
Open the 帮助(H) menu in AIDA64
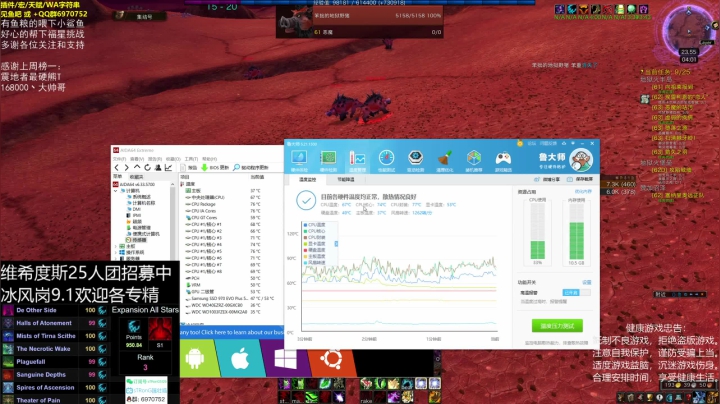[209, 159]
